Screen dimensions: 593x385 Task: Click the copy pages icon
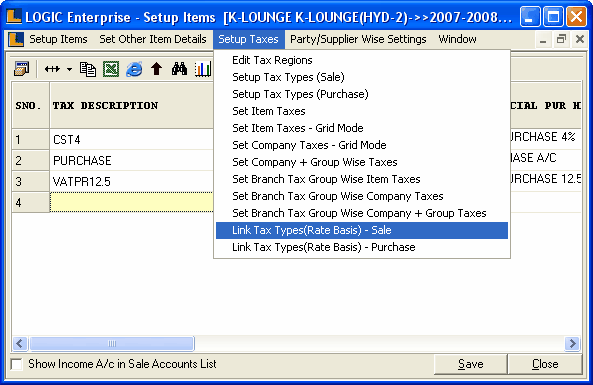click(88, 69)
